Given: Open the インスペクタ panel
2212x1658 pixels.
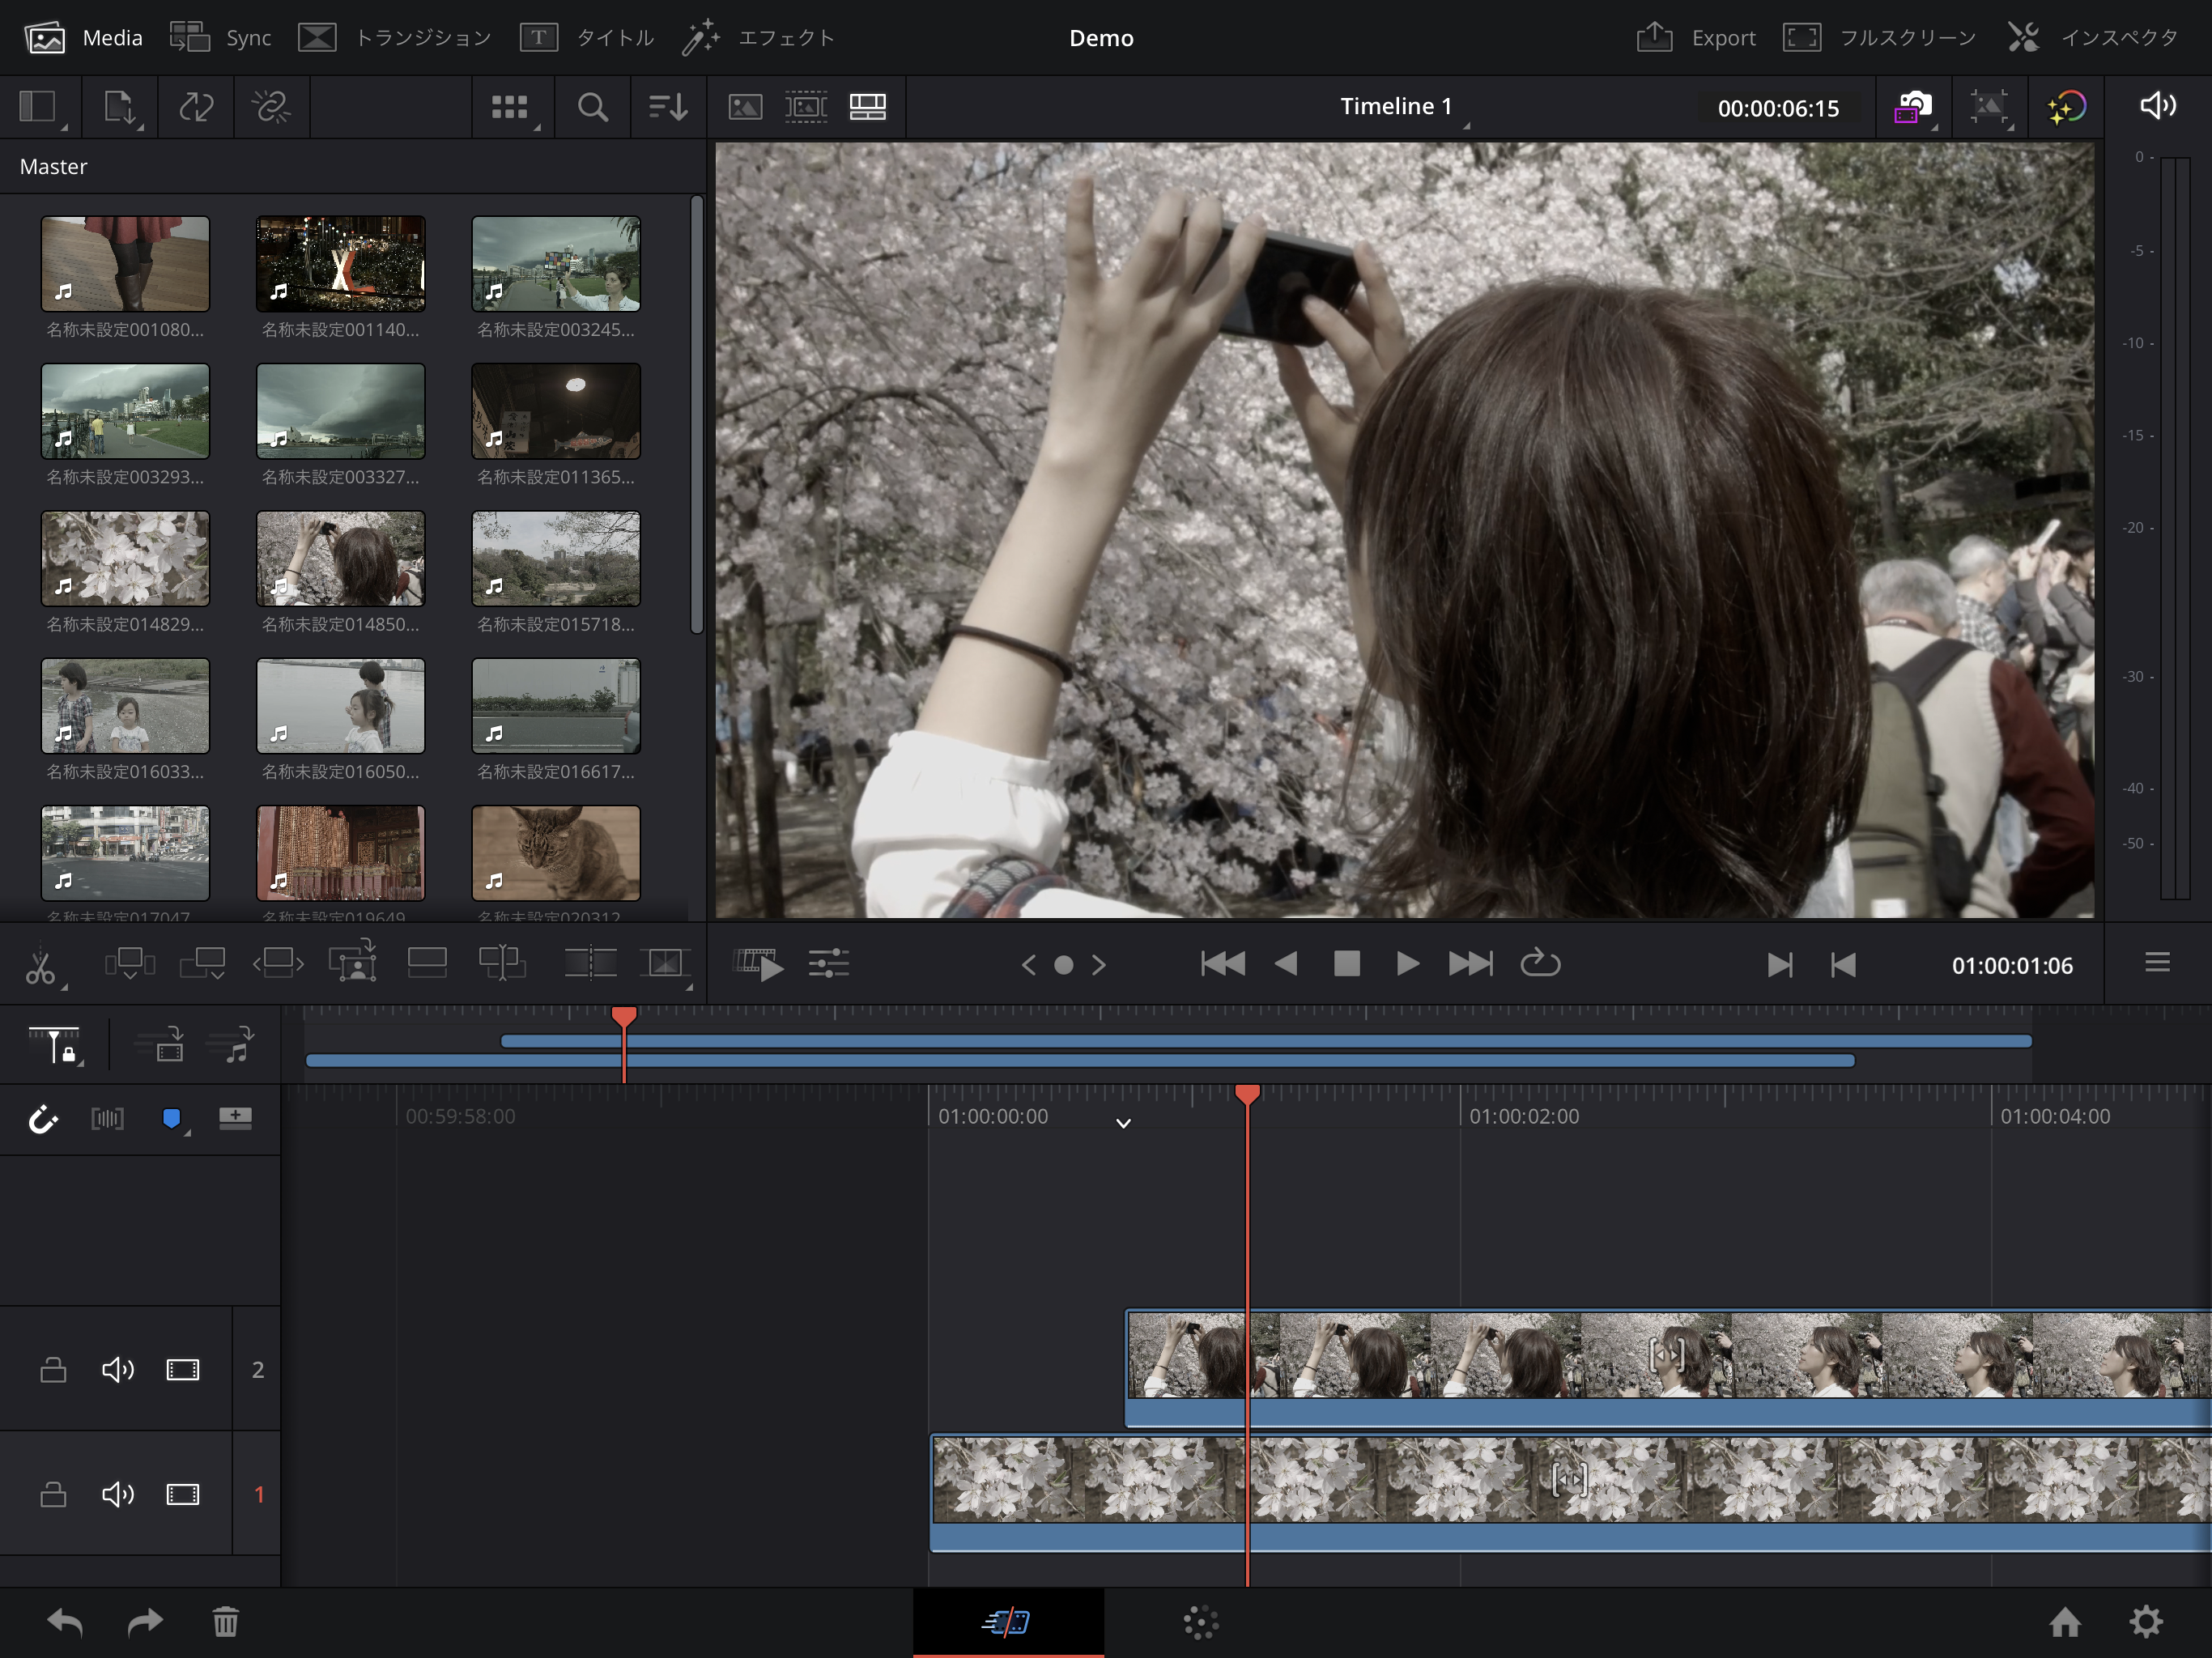Looking at the screenshot, I should coord(2093,38).
